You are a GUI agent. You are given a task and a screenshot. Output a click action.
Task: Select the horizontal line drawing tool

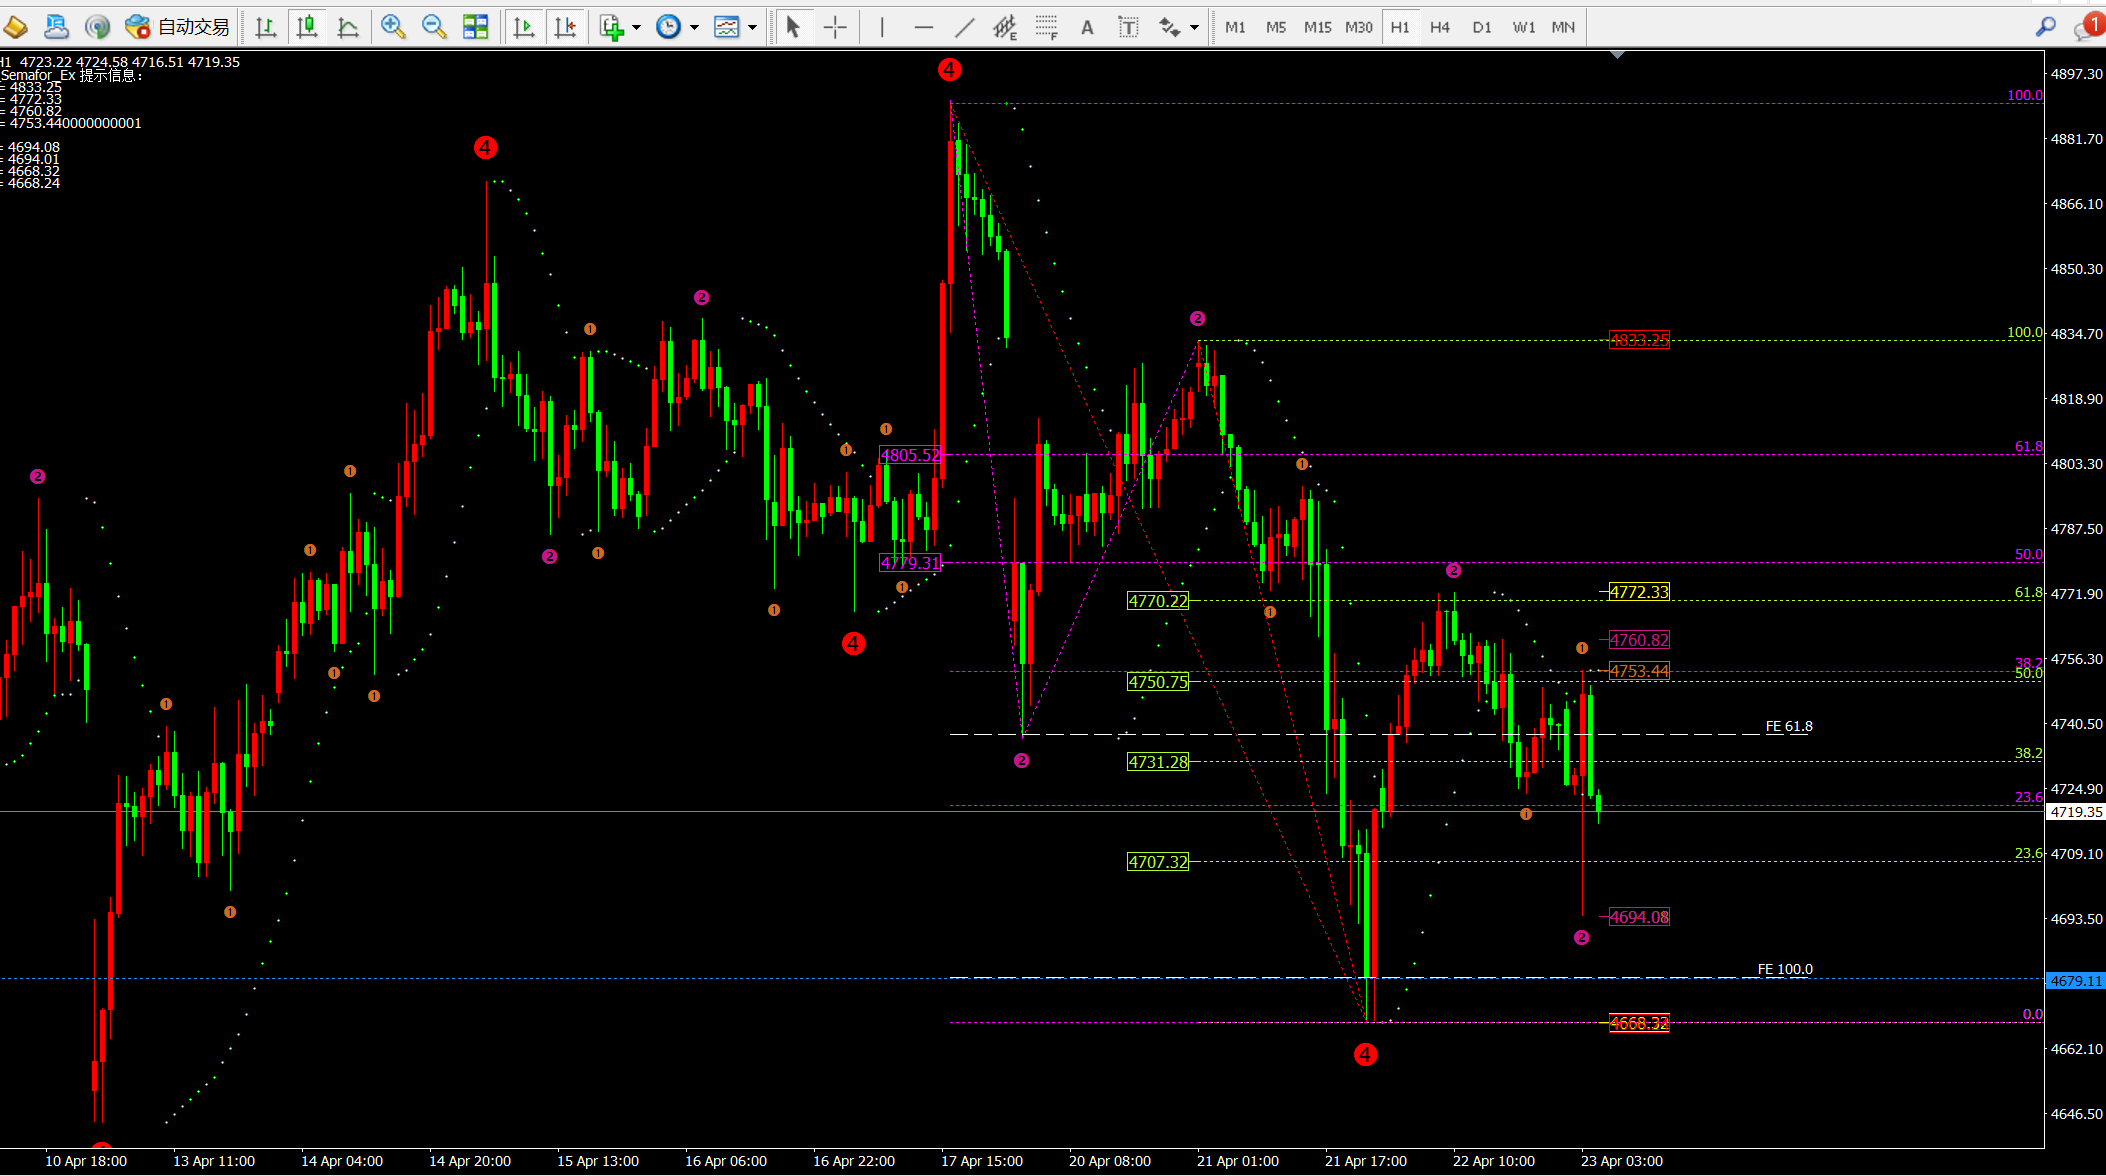pos(923,27)
